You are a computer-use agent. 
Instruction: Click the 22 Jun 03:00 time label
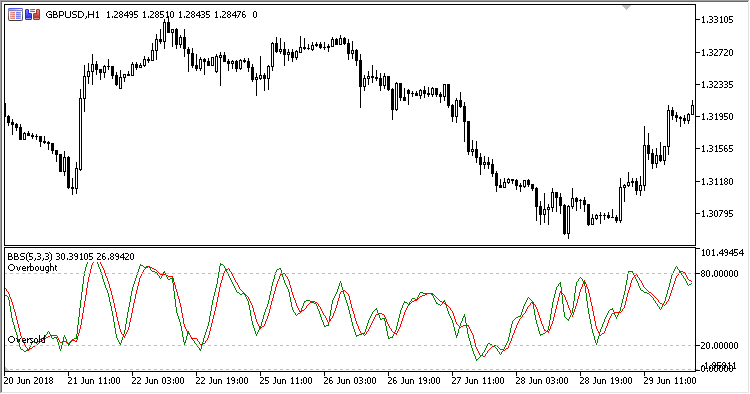coord(158,381)
